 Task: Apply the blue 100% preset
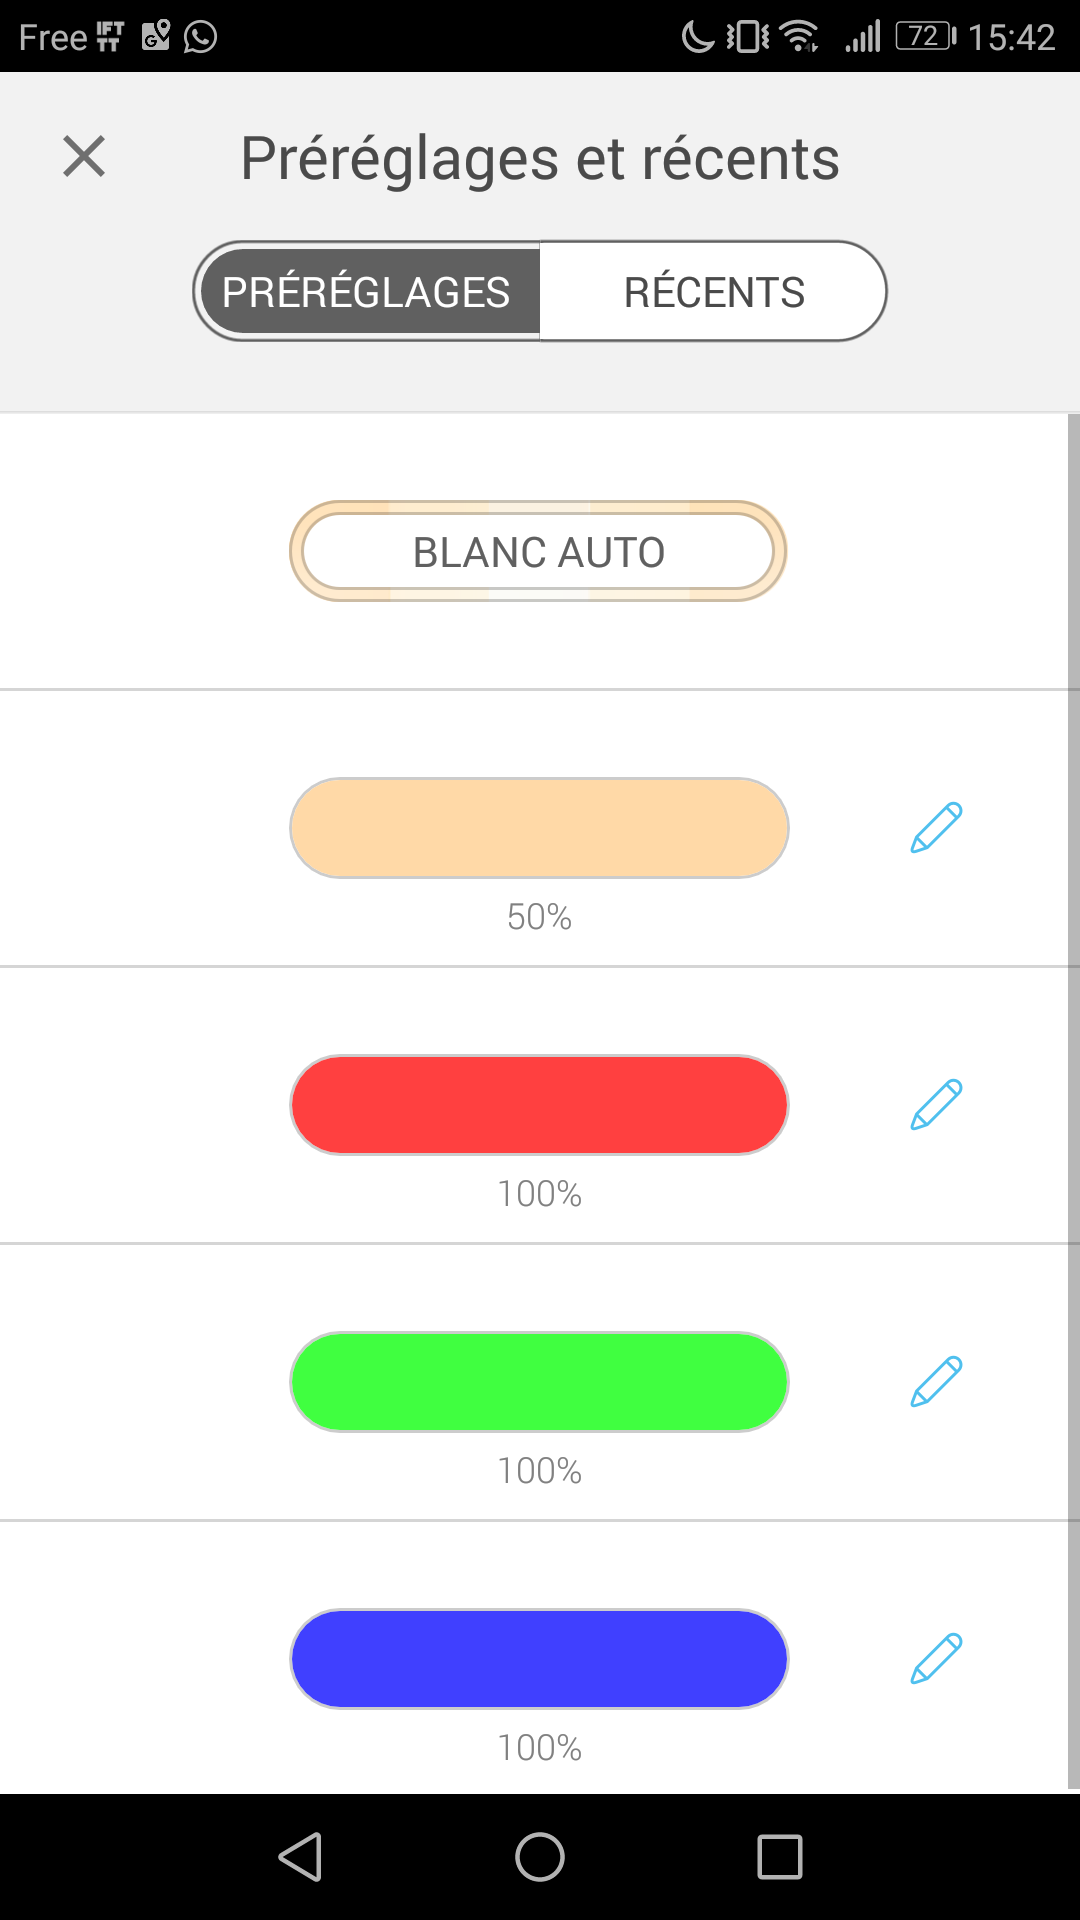pyautogui.click(x=539, y=1659)
